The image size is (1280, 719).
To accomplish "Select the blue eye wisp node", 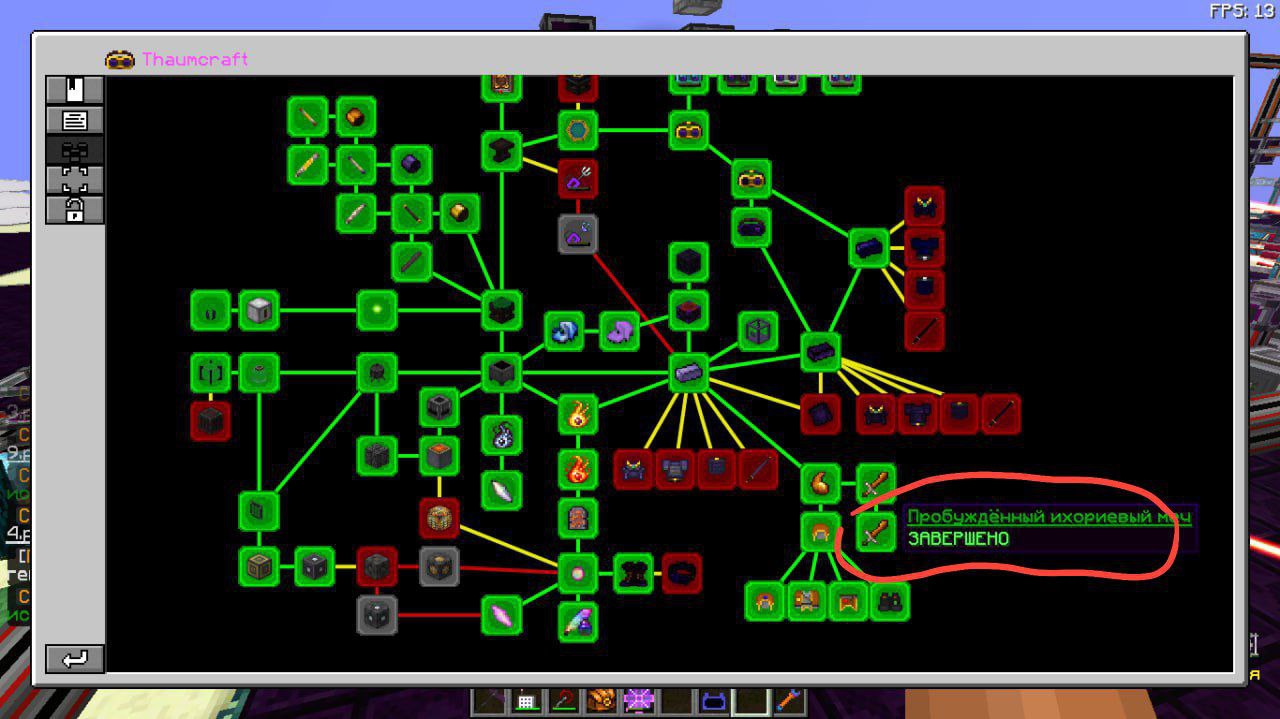I will (502, 435).
